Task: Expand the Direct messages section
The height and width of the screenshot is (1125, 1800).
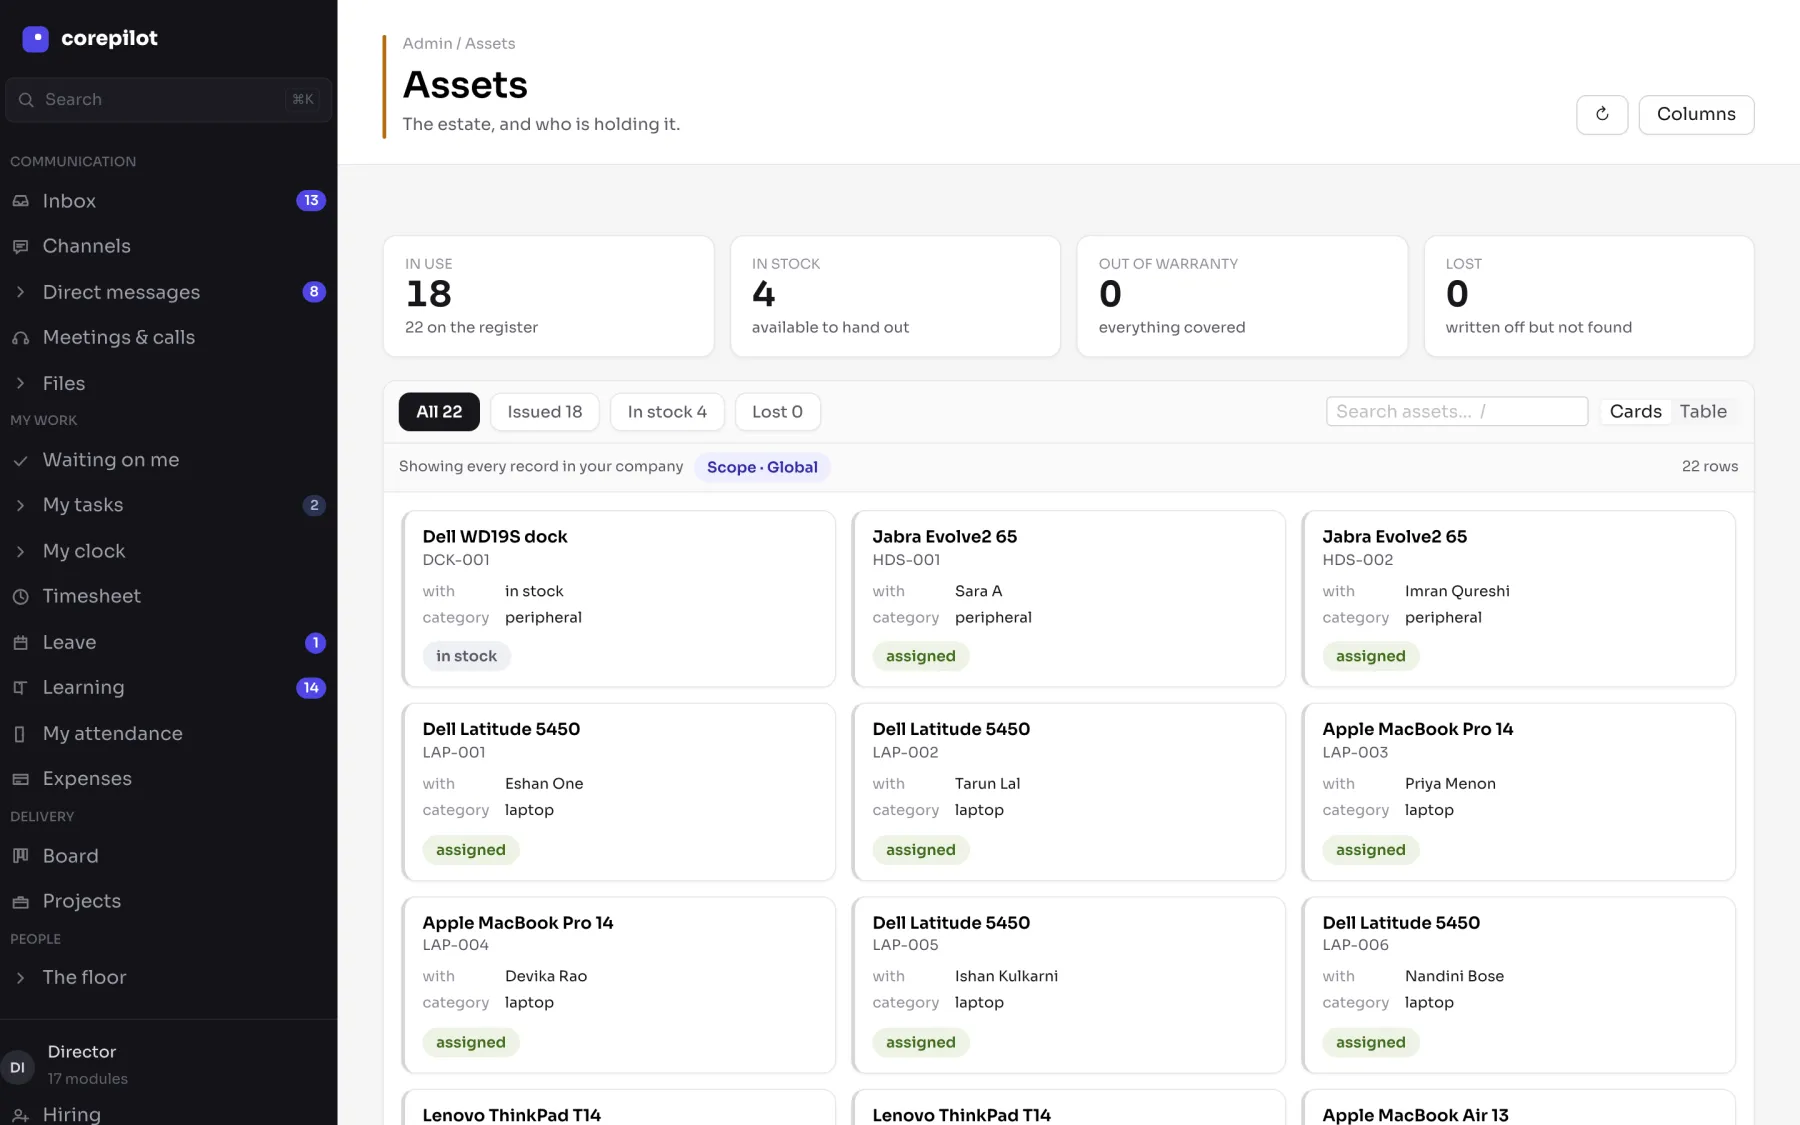Action: click(20, 292)
